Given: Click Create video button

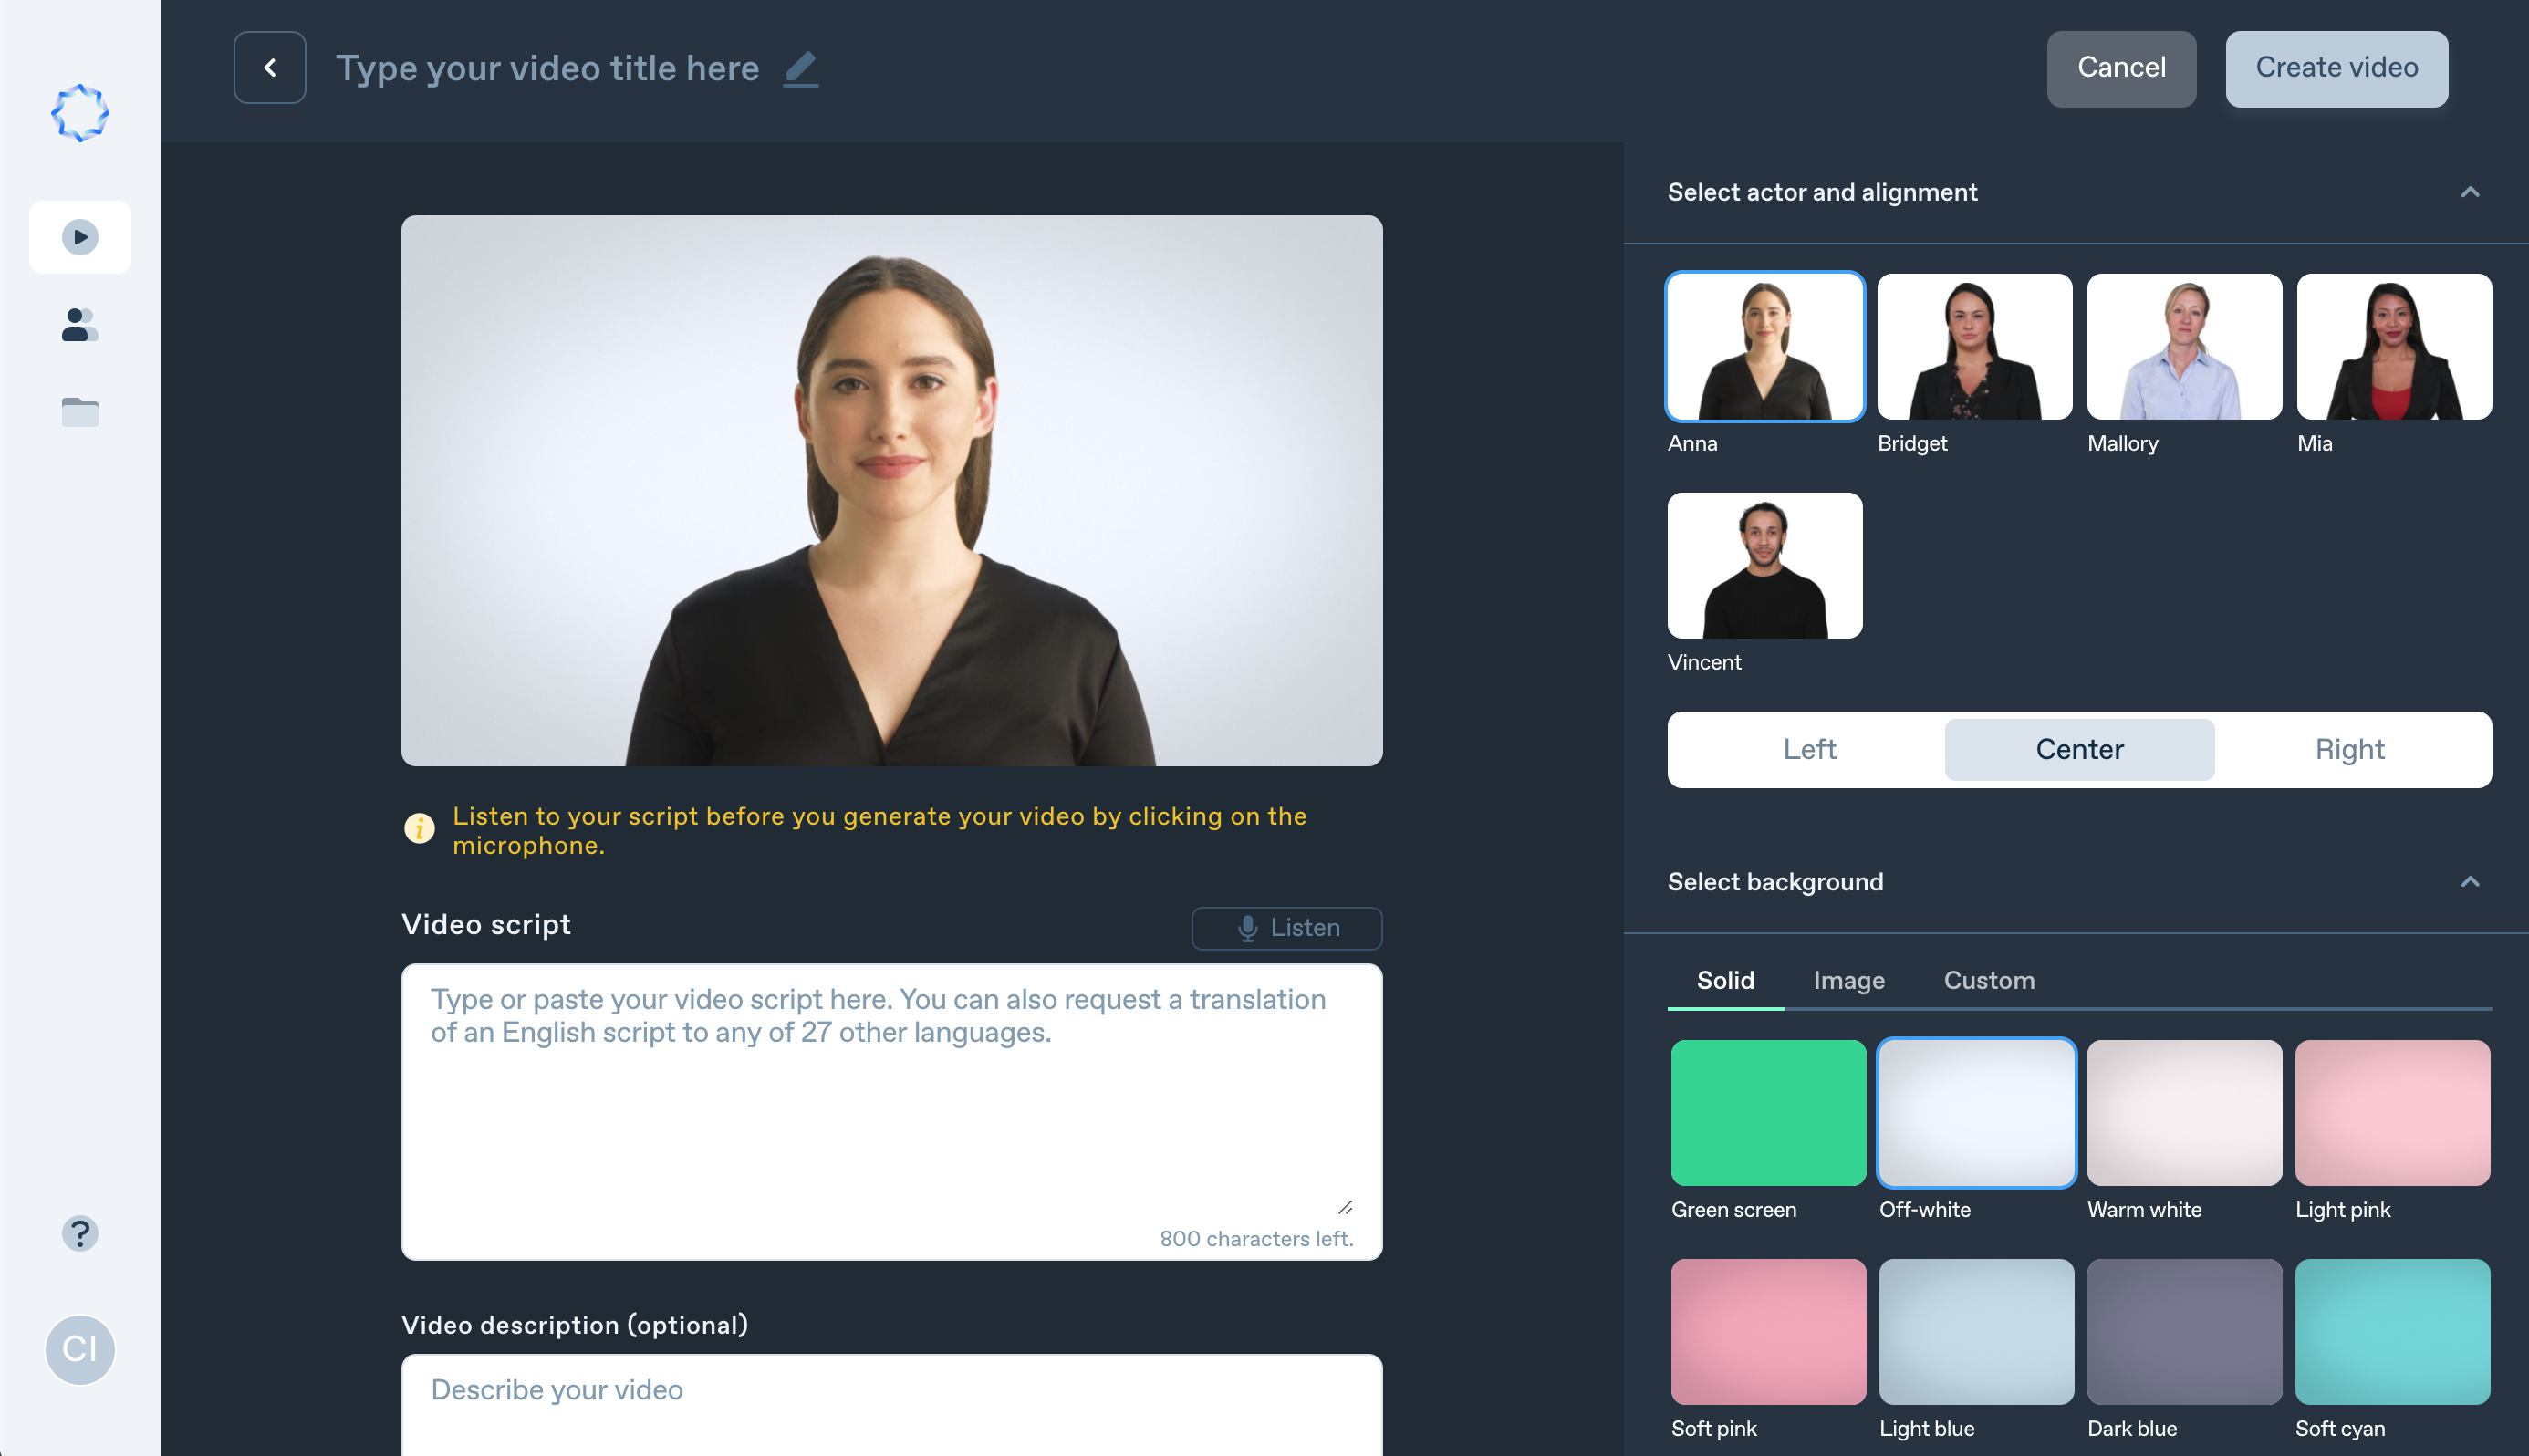Looking at the screenshot, I should pos(2336,68).
